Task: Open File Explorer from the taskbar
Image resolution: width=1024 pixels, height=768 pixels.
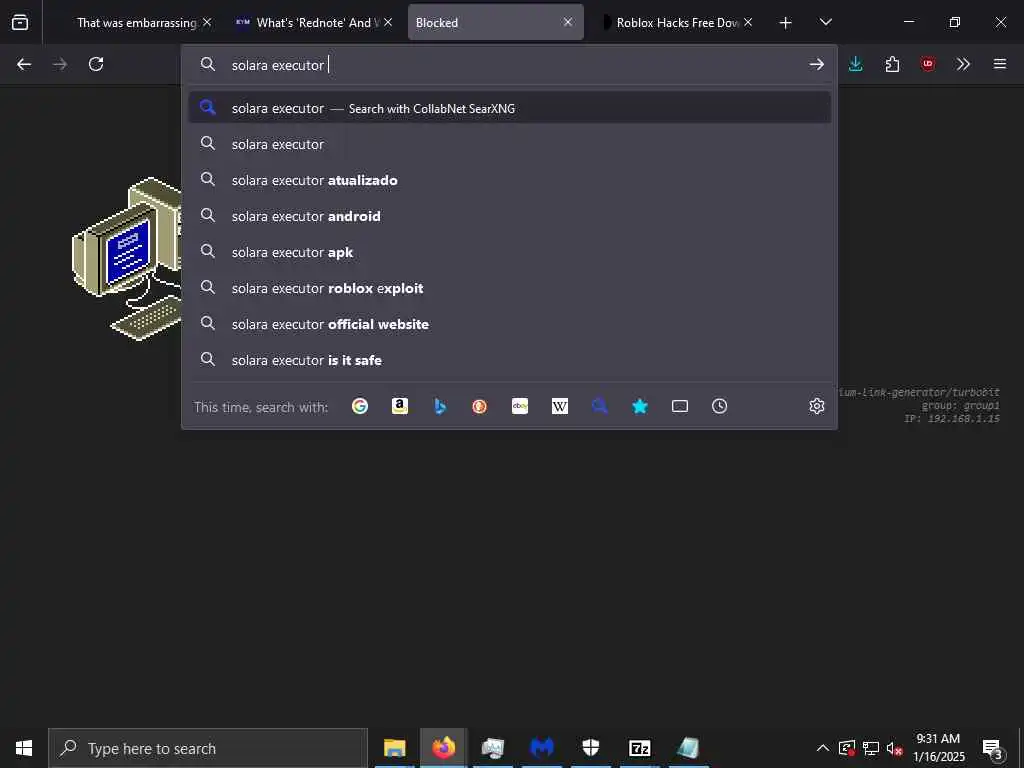Action: coord(394,748)
